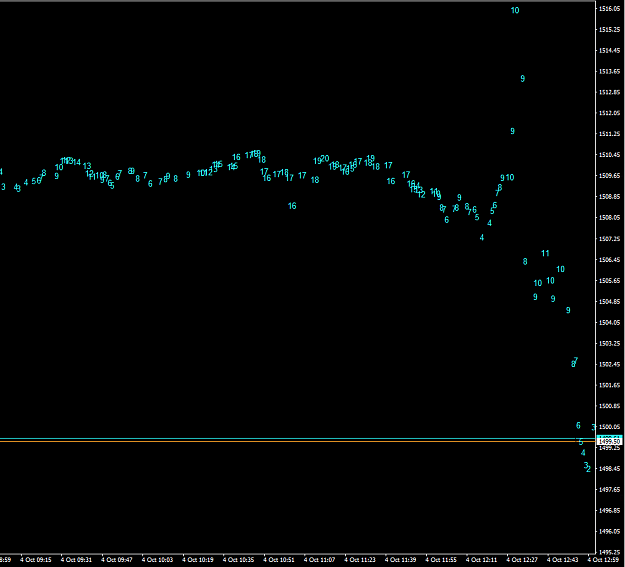Screen dimensions: 625x567
Task: Click the 1508.05 price axis label
Action: coord(609,218)
